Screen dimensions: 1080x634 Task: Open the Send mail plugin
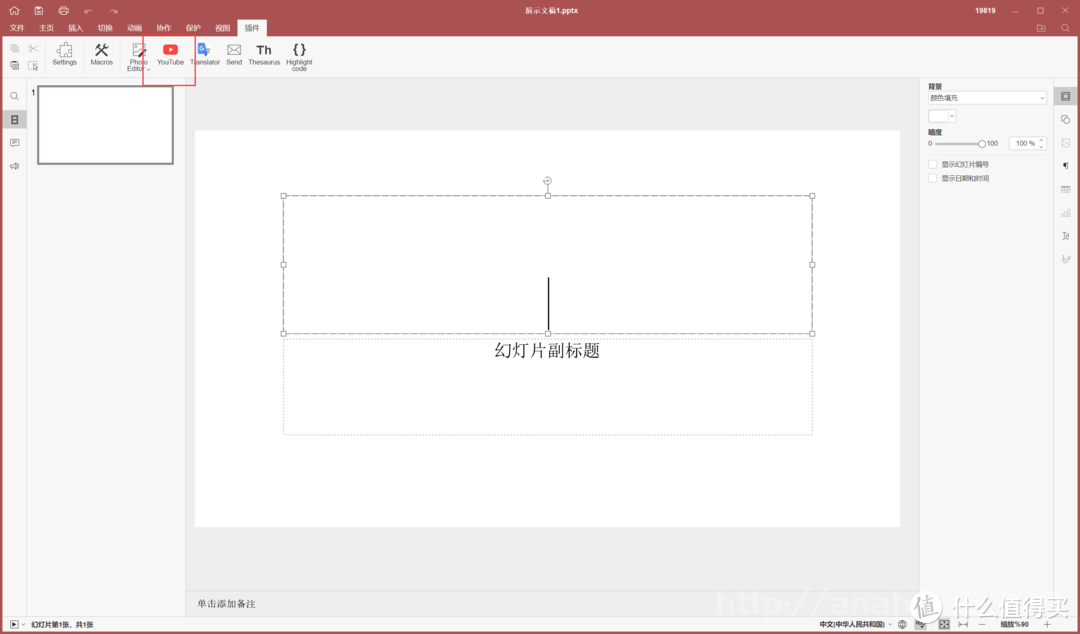tap(234, 54)
